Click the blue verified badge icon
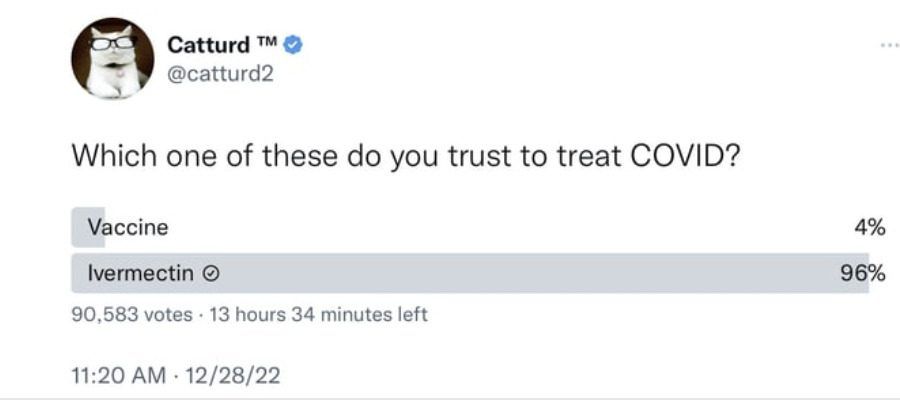This screenshot has width=900, height=400. (x=293, y=44)
